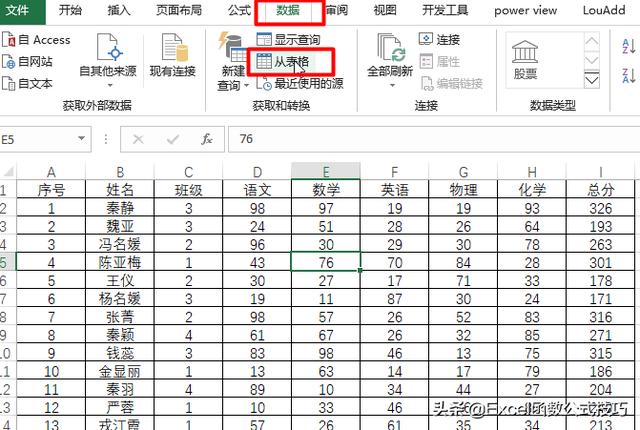Select total score cell 326

click(600, 208)
